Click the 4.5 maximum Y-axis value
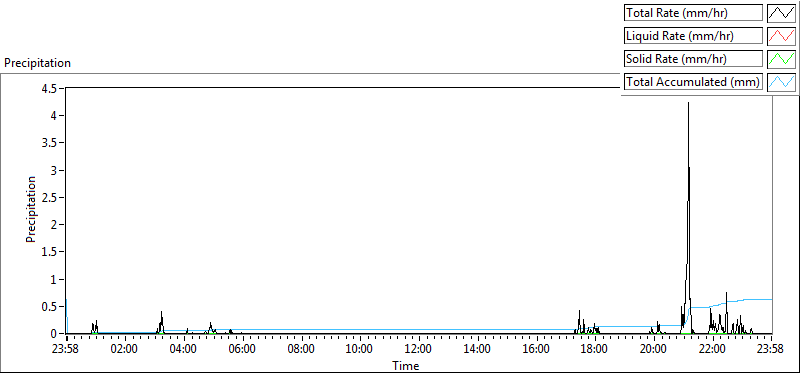800x373 pixels. coord(51,88)
